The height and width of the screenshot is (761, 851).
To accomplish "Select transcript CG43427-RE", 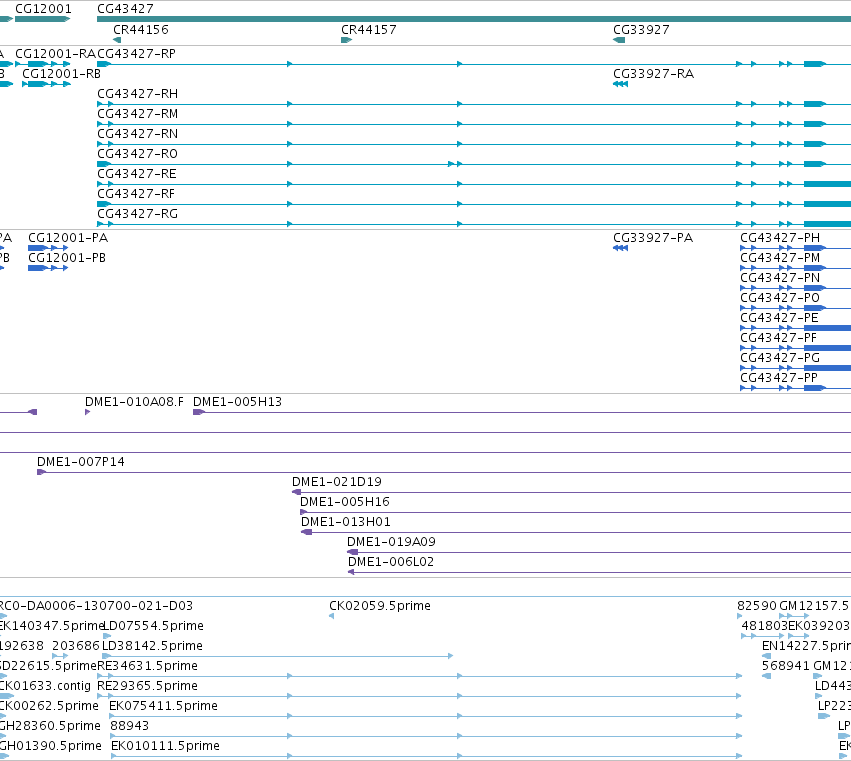I will click(137, 174).
